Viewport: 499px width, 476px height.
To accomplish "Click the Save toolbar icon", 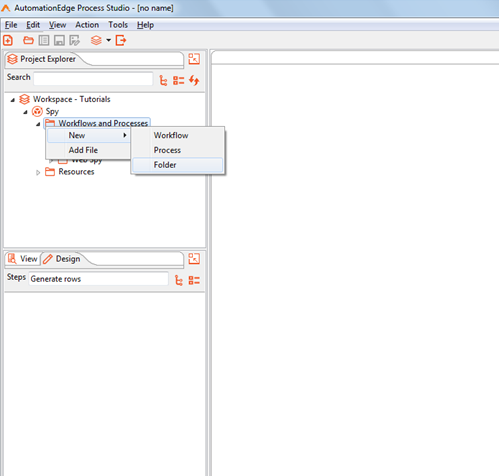I will [59, 41].
